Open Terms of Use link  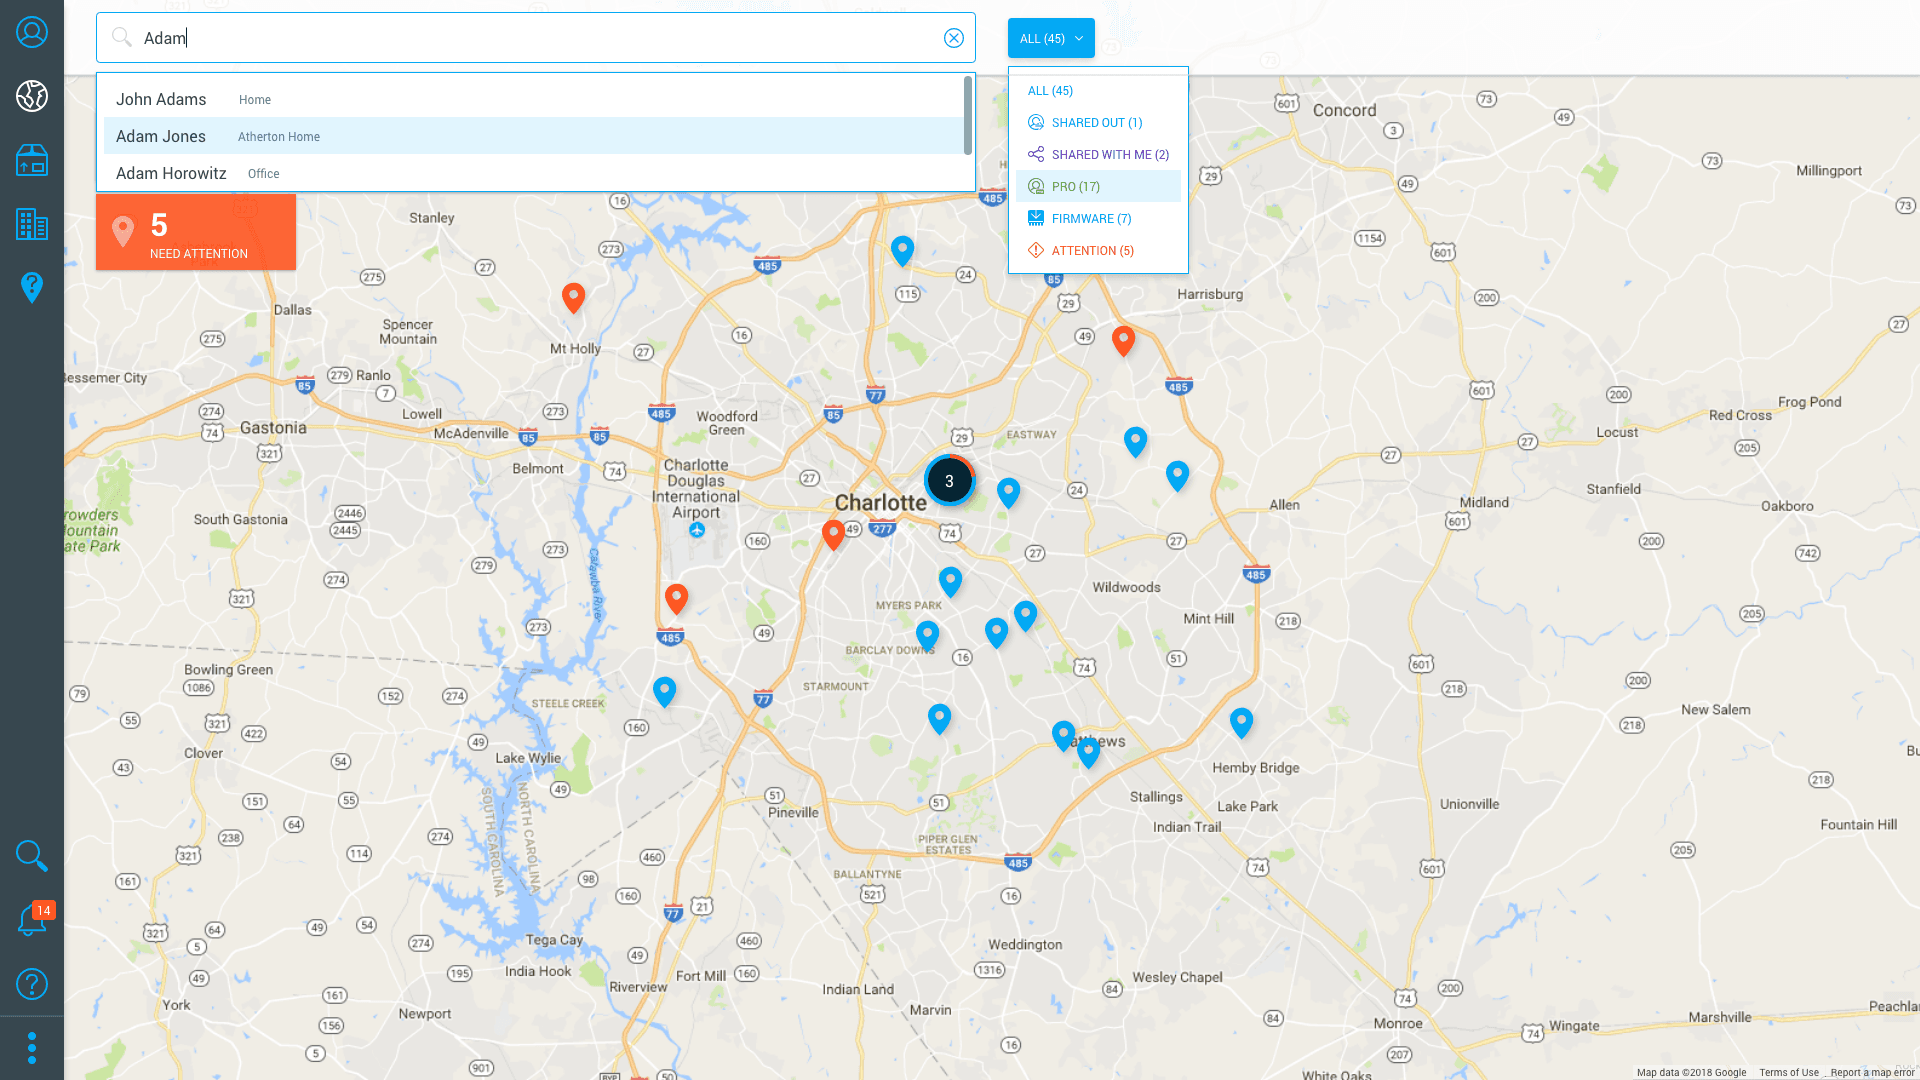[x=1789, y=1072]
